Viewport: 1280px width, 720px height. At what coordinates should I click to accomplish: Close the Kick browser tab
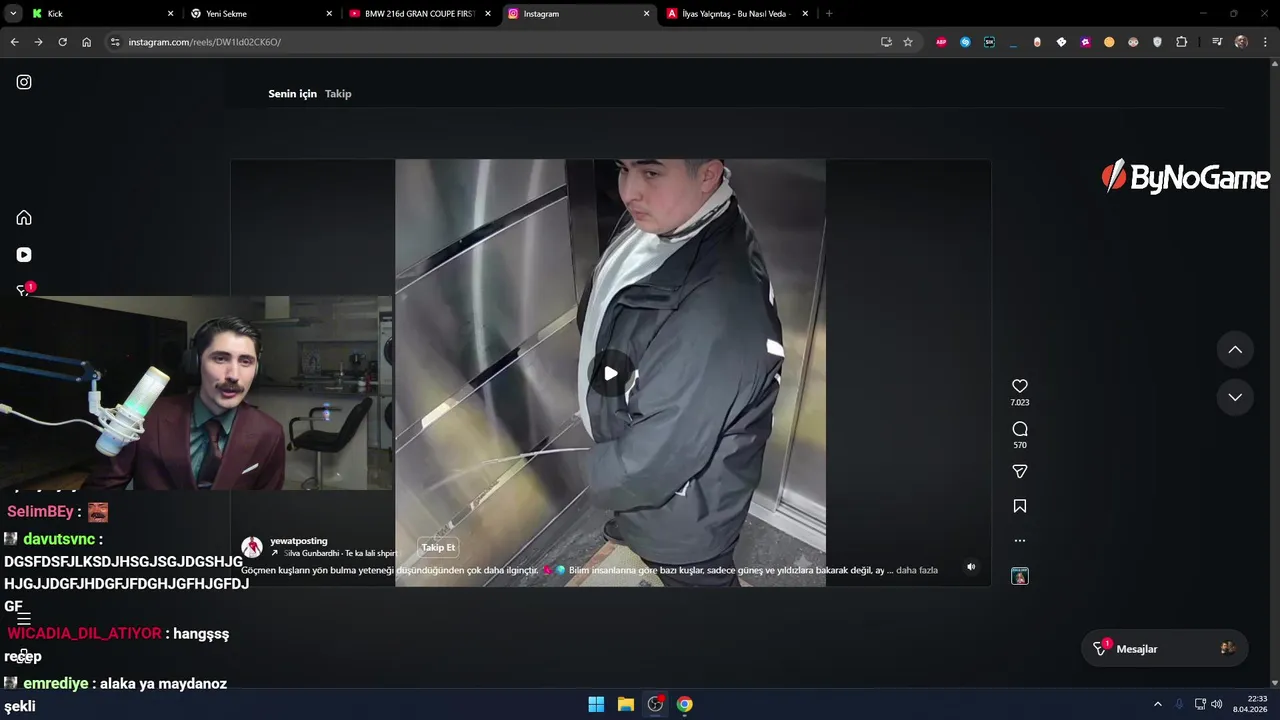click(x=170, y=14)
